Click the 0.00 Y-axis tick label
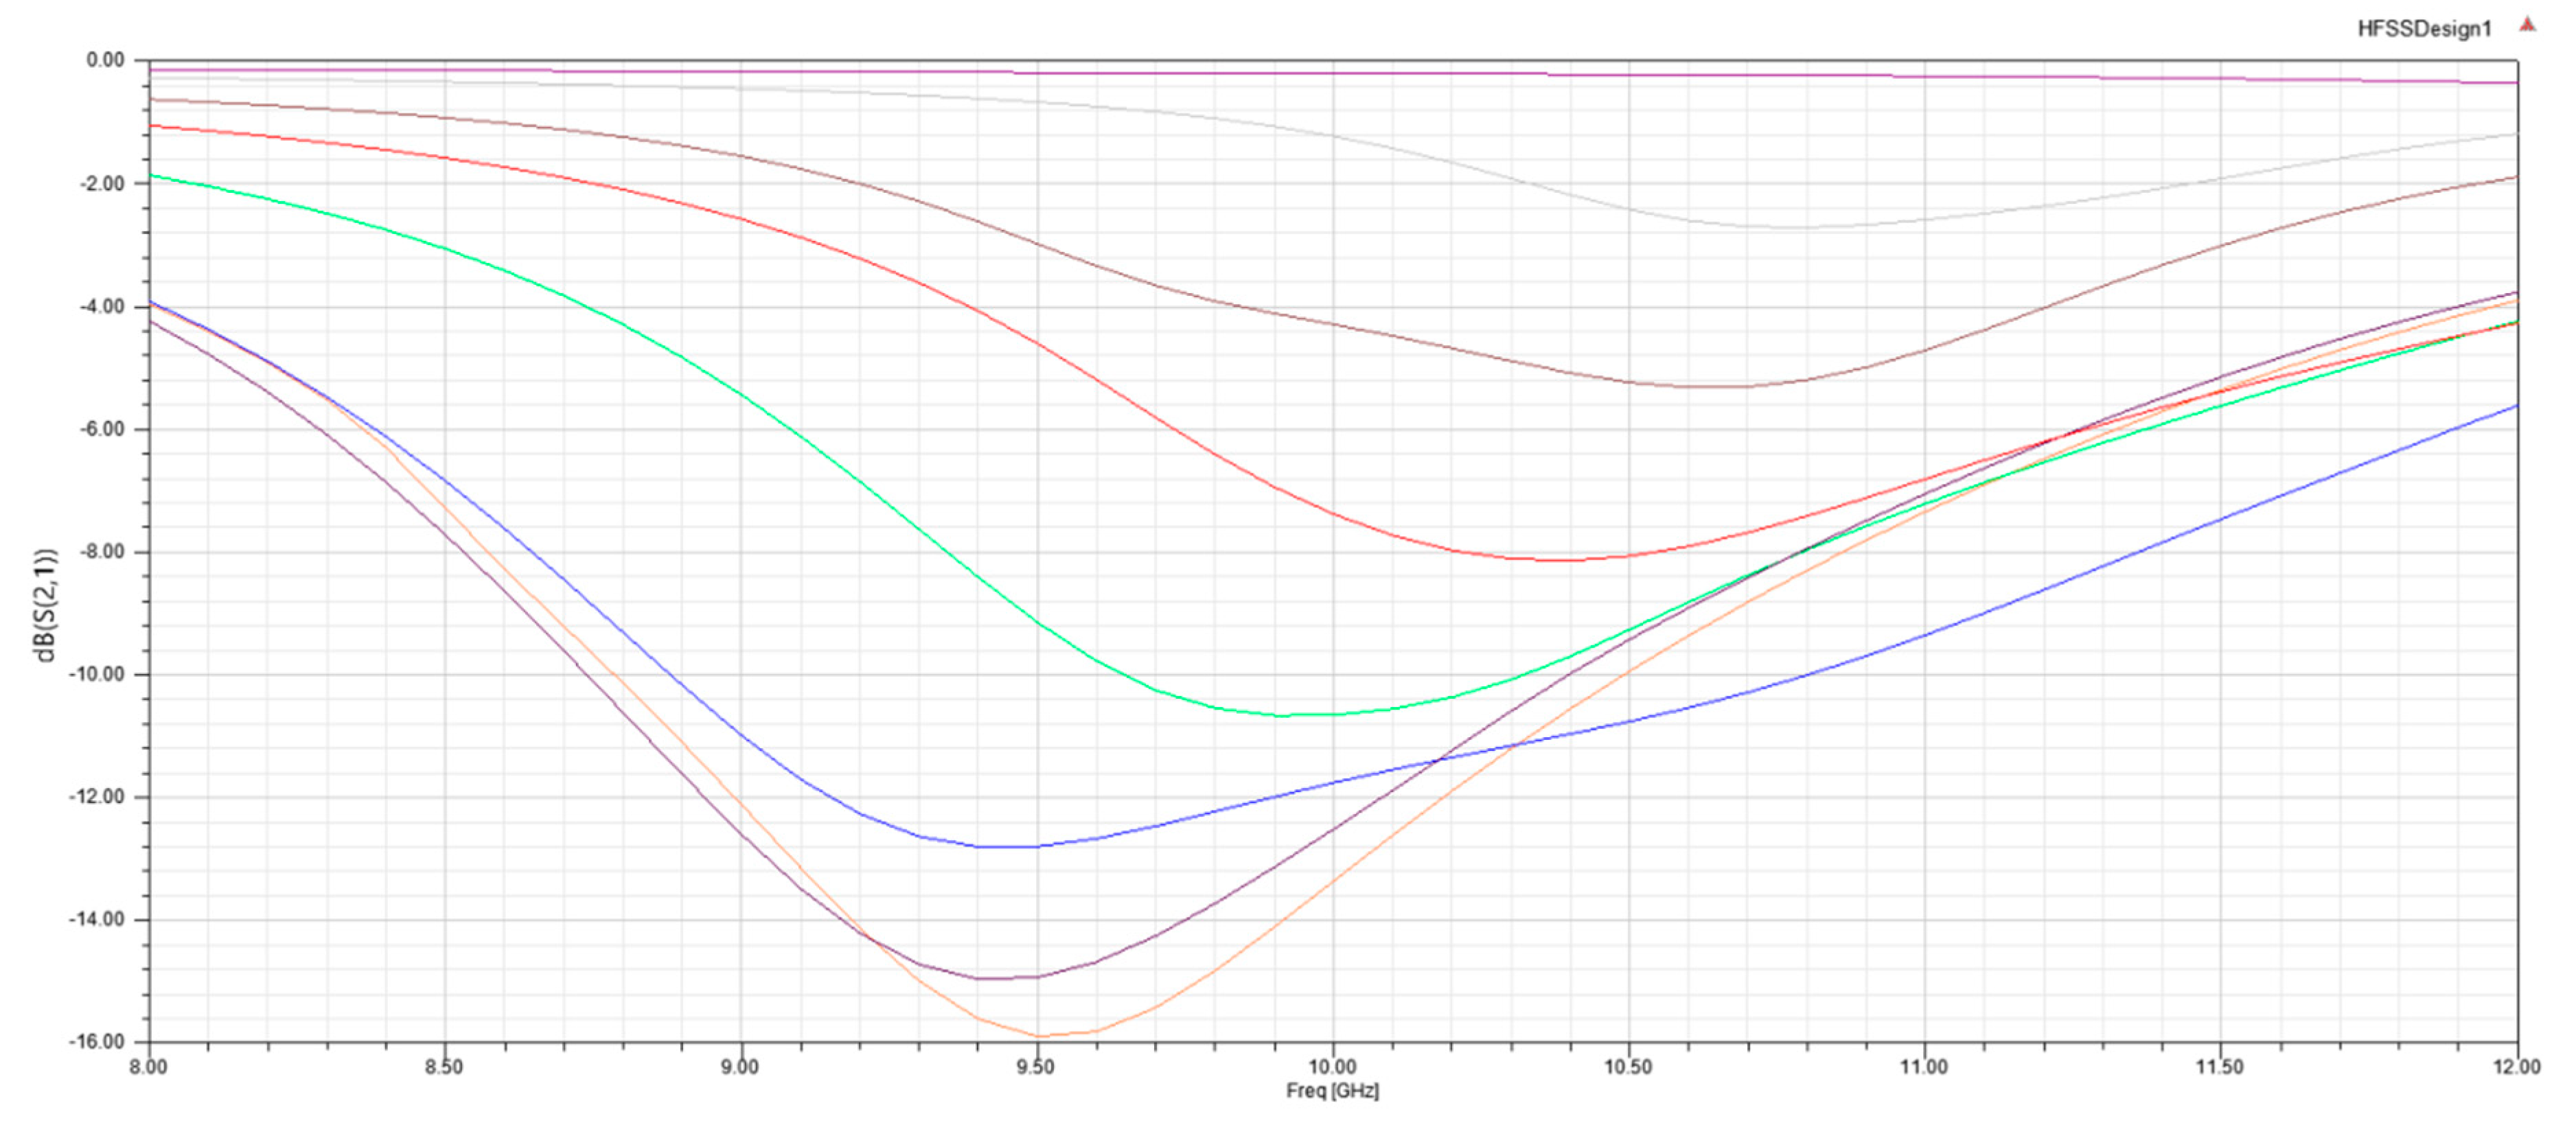Image resolution: width=2576 pixels, height=1125 pixels. point(105,60)
